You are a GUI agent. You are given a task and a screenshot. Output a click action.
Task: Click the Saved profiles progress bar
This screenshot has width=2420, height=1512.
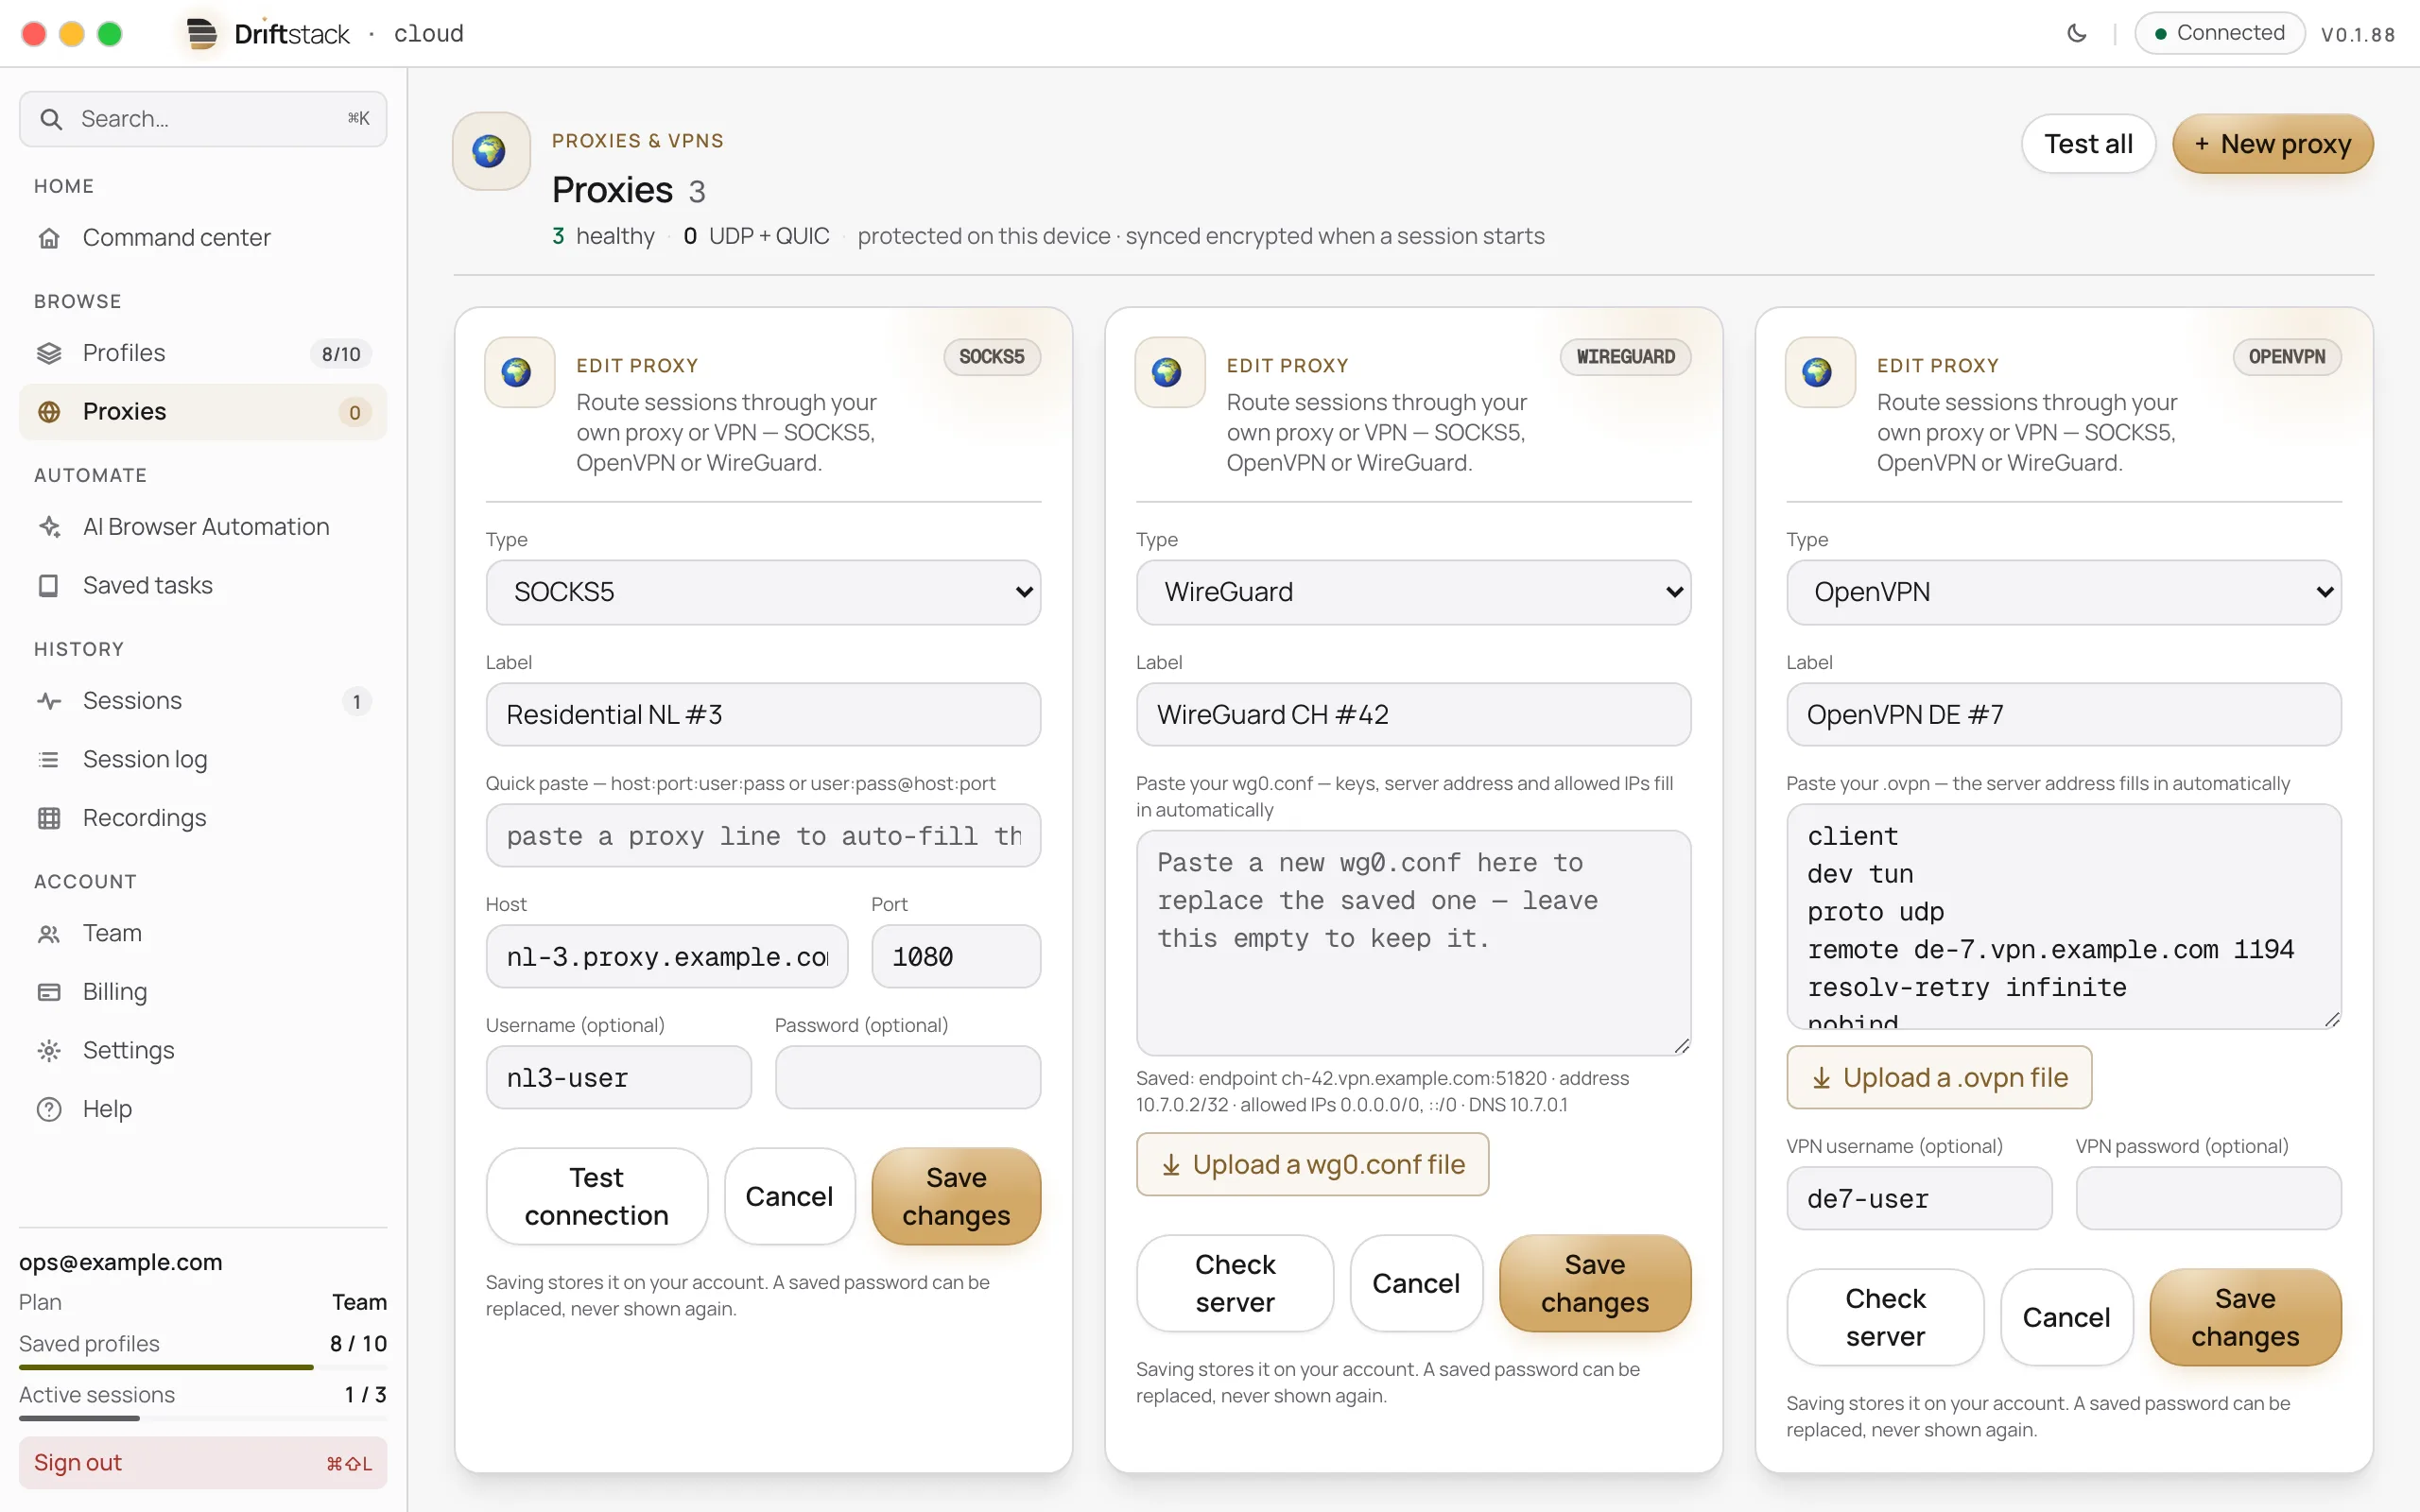(203, 1367)
